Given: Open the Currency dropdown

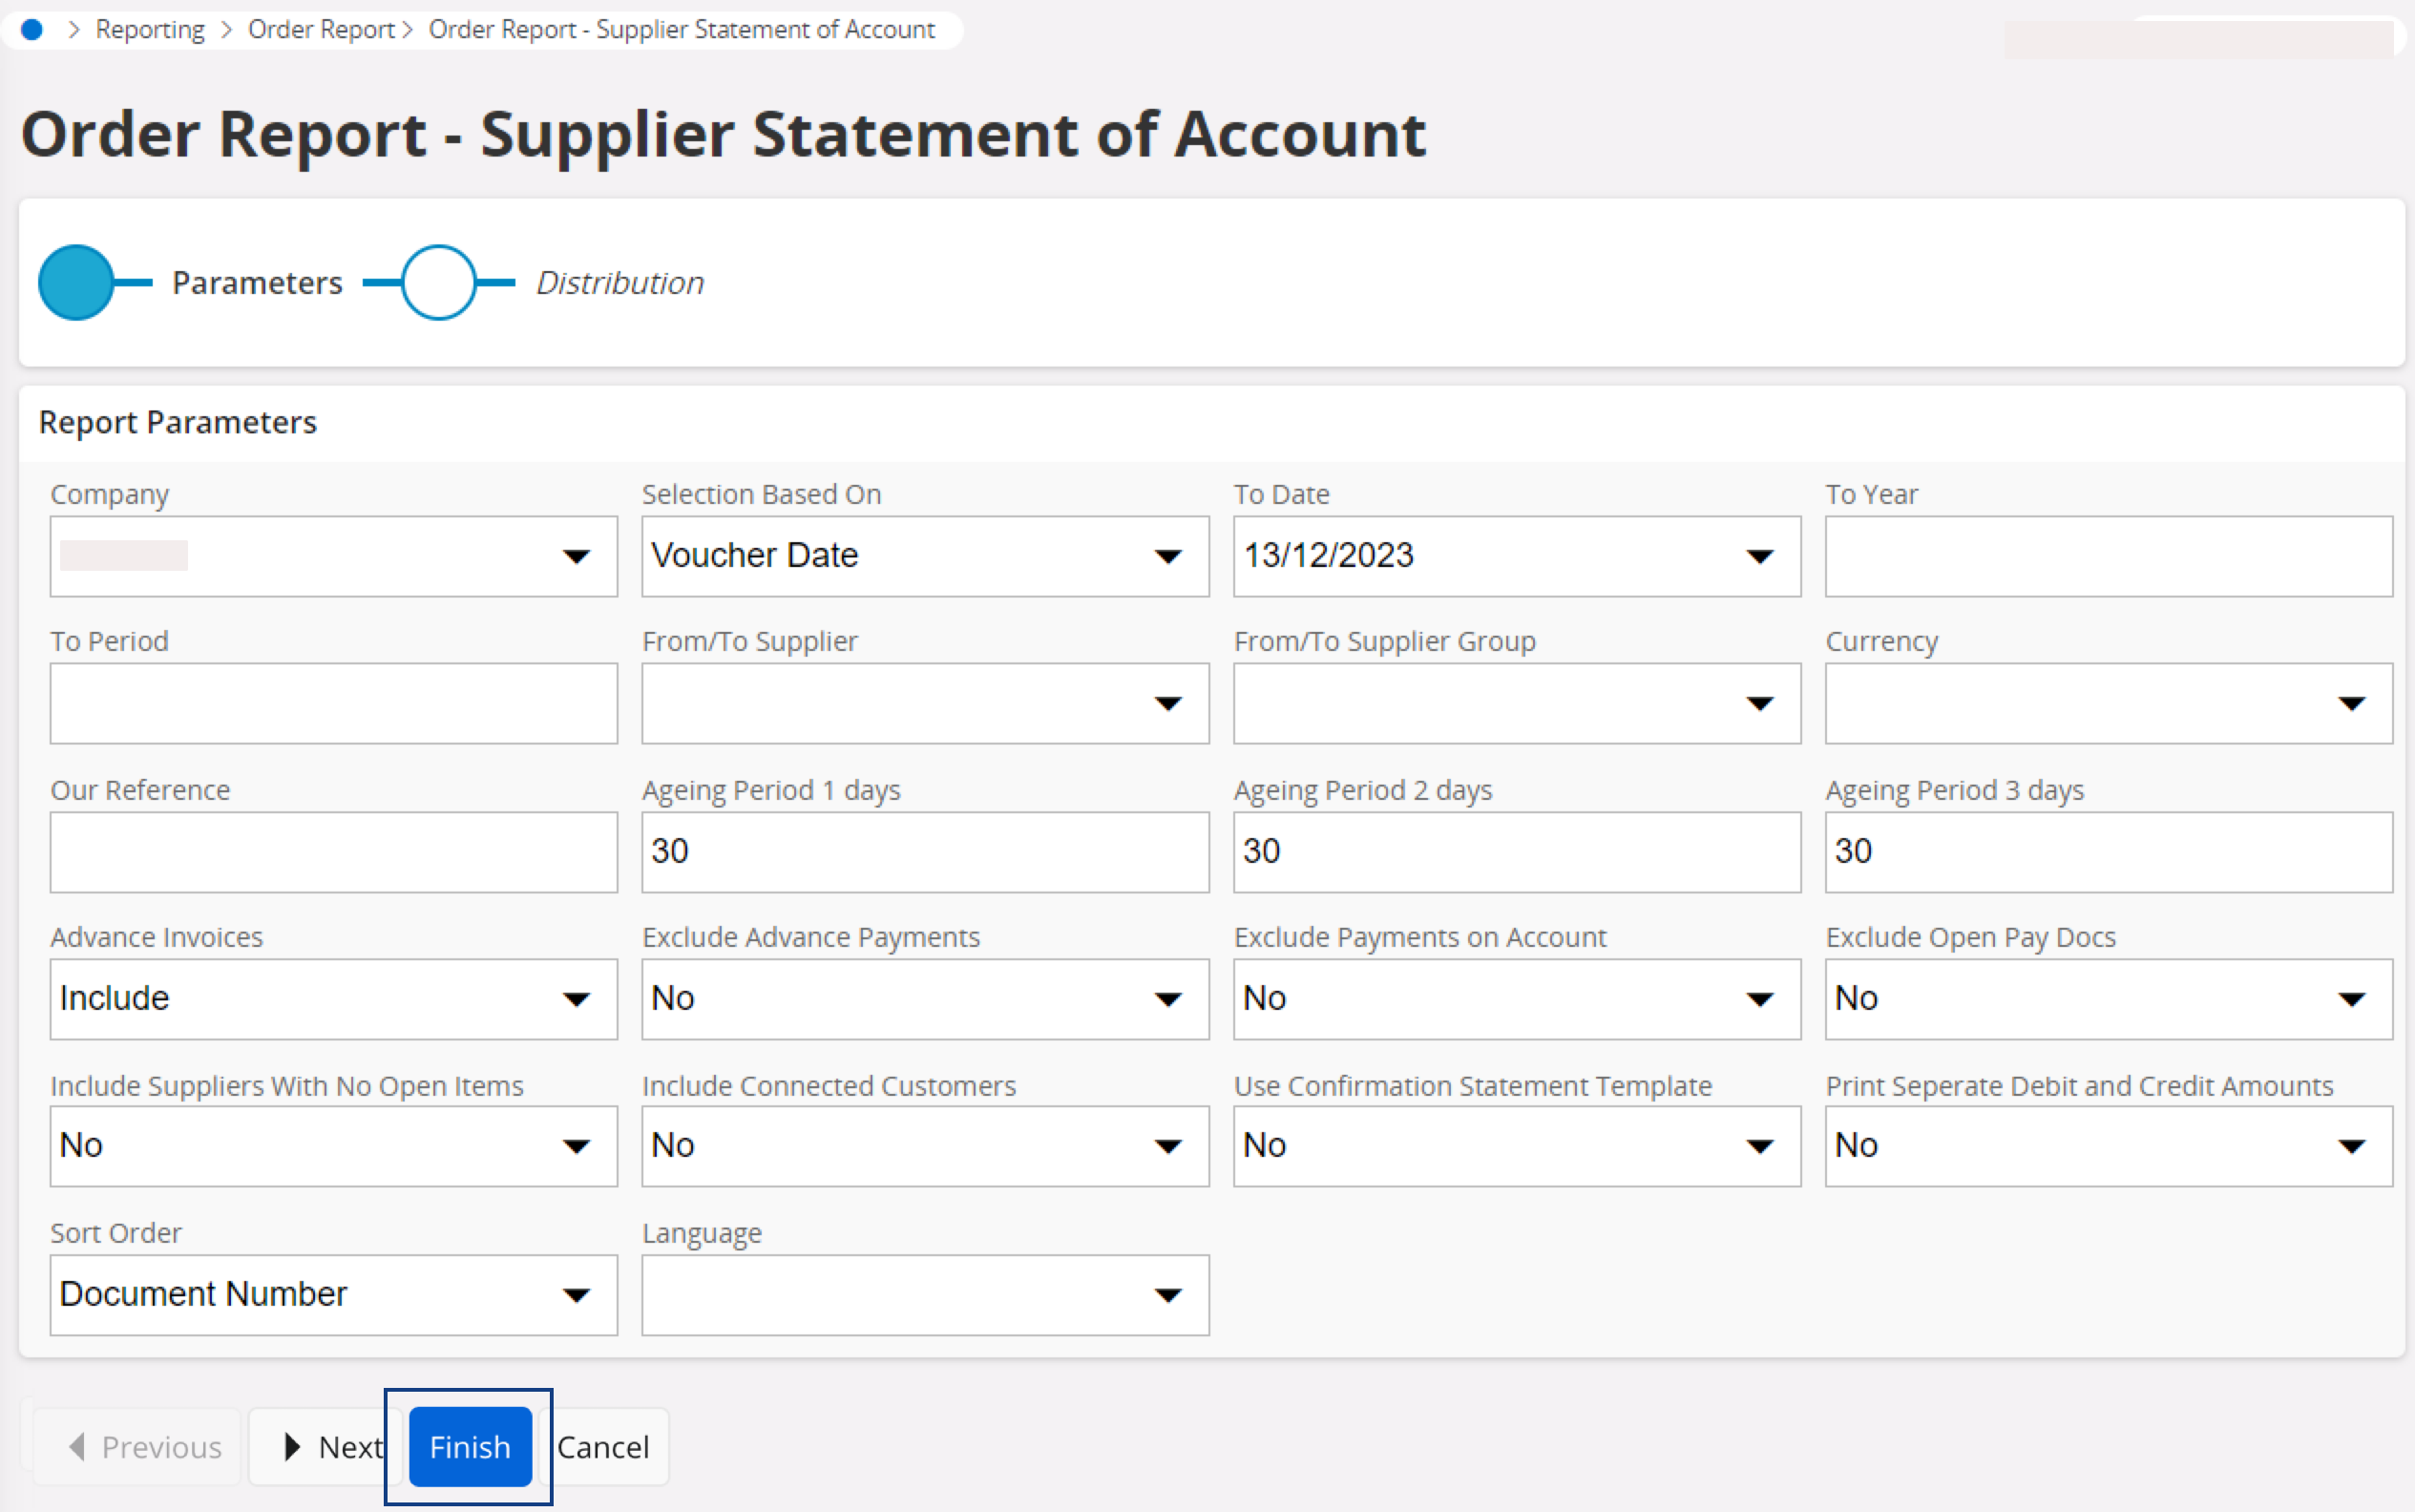Looking at the screenshot, I should point(2351,703).
